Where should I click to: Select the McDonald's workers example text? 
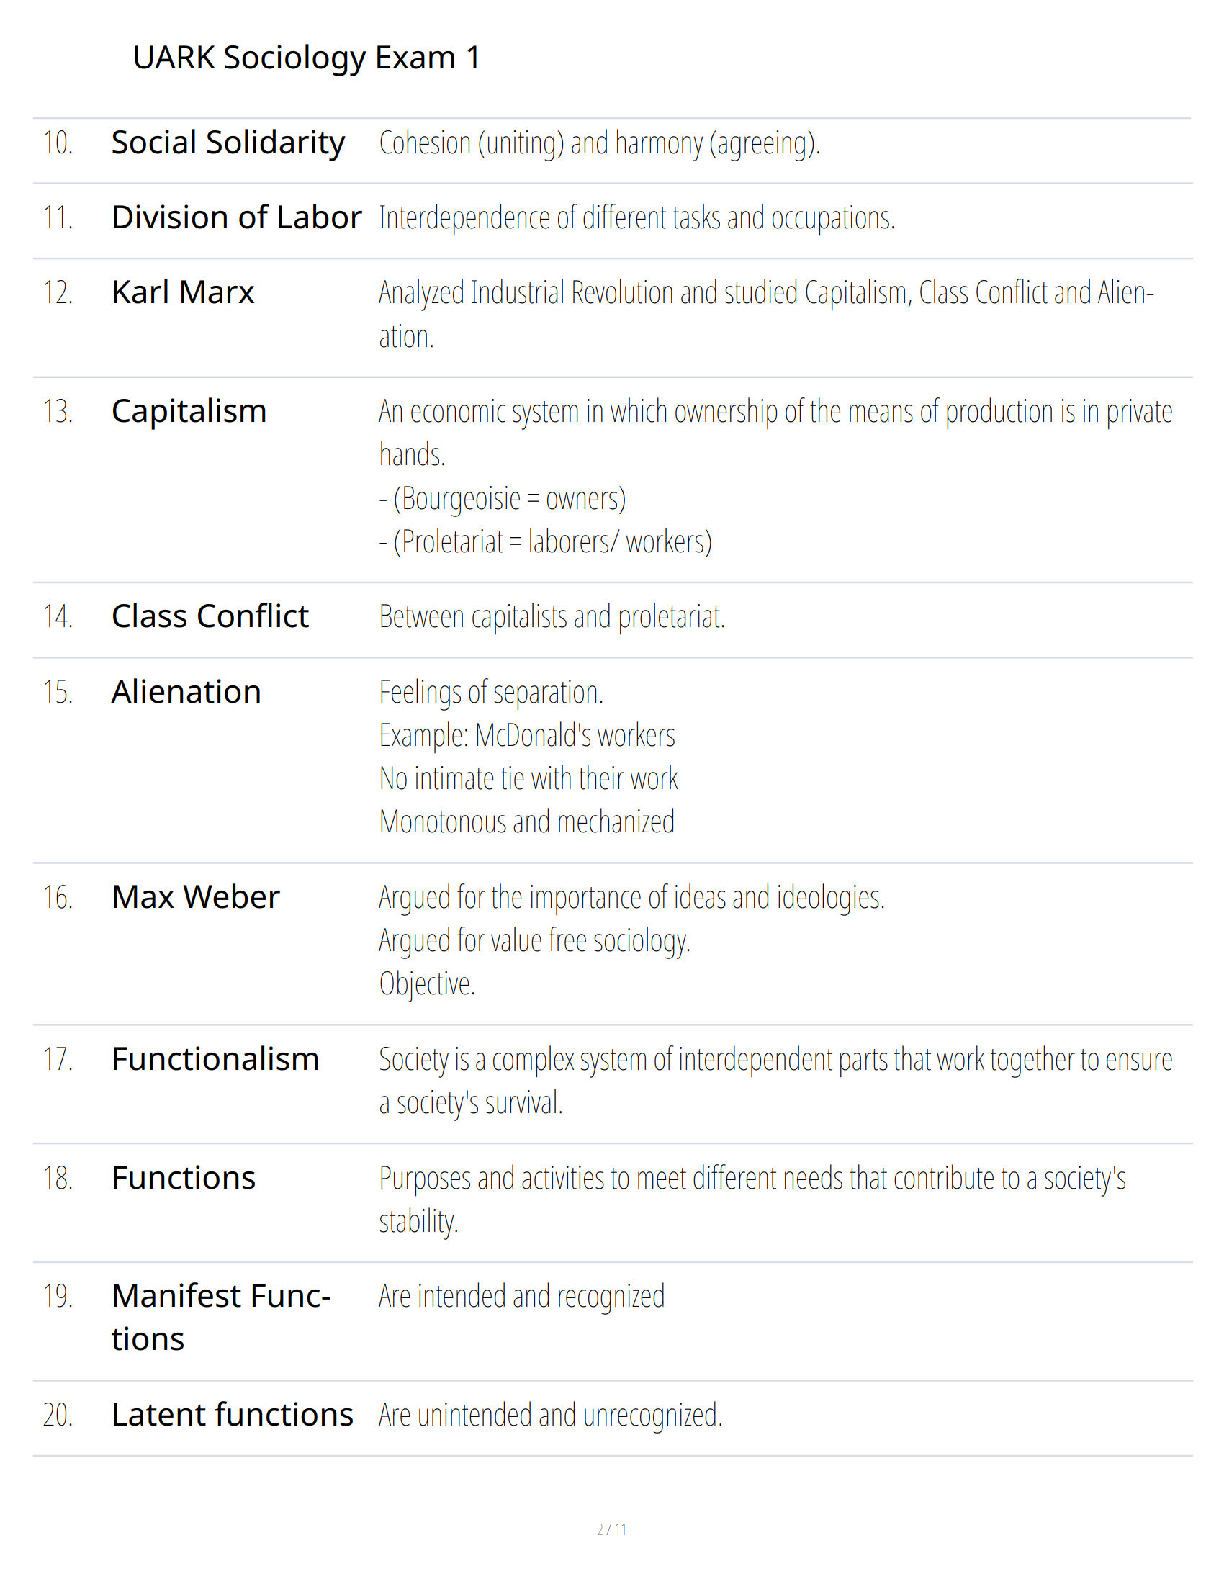527,735
